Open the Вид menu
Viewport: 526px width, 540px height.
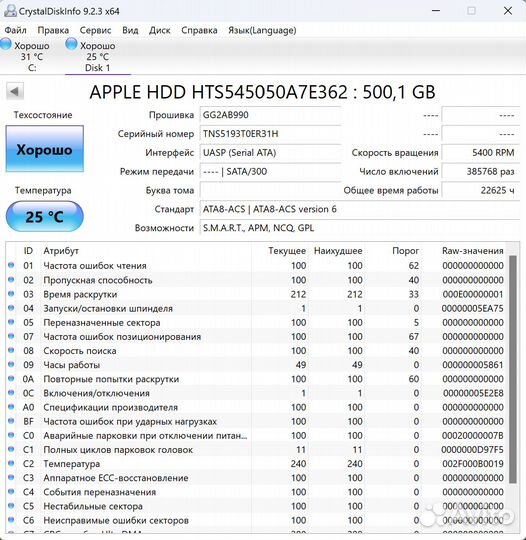pos(130,30)
